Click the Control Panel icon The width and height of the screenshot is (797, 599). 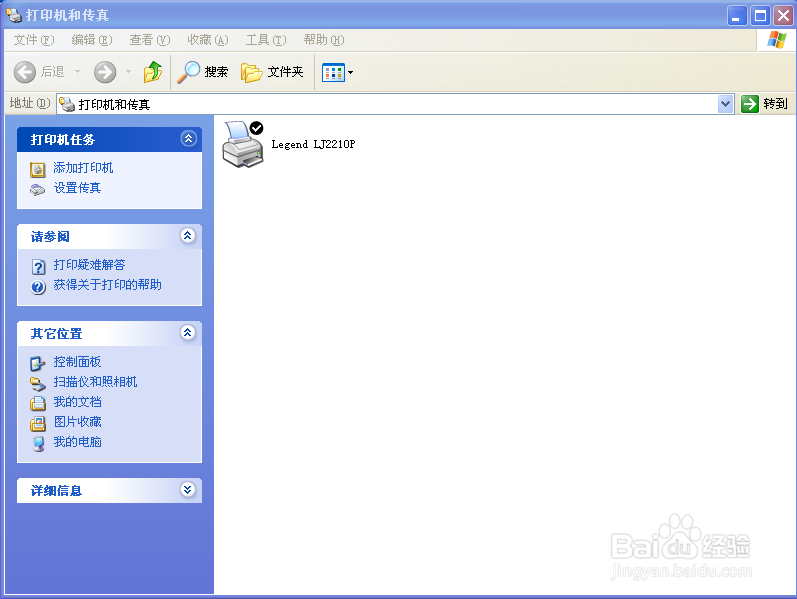(x=38, y=364)
